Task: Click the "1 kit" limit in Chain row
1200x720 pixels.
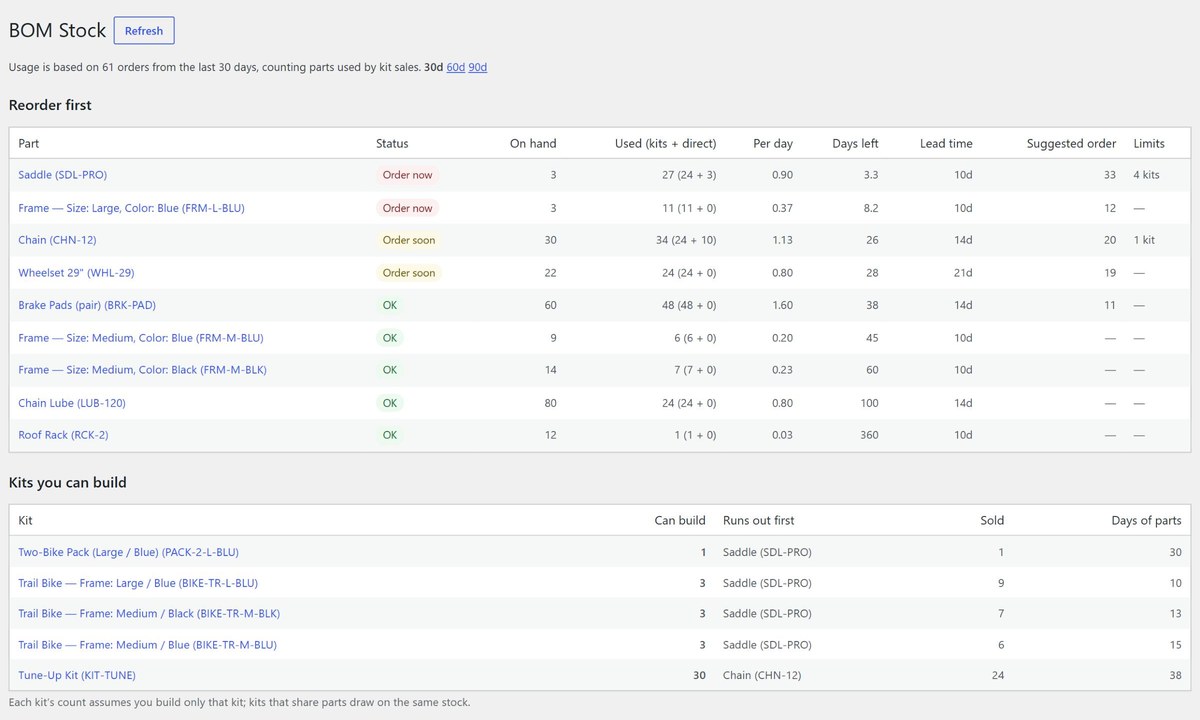Action: (1144, 240)
